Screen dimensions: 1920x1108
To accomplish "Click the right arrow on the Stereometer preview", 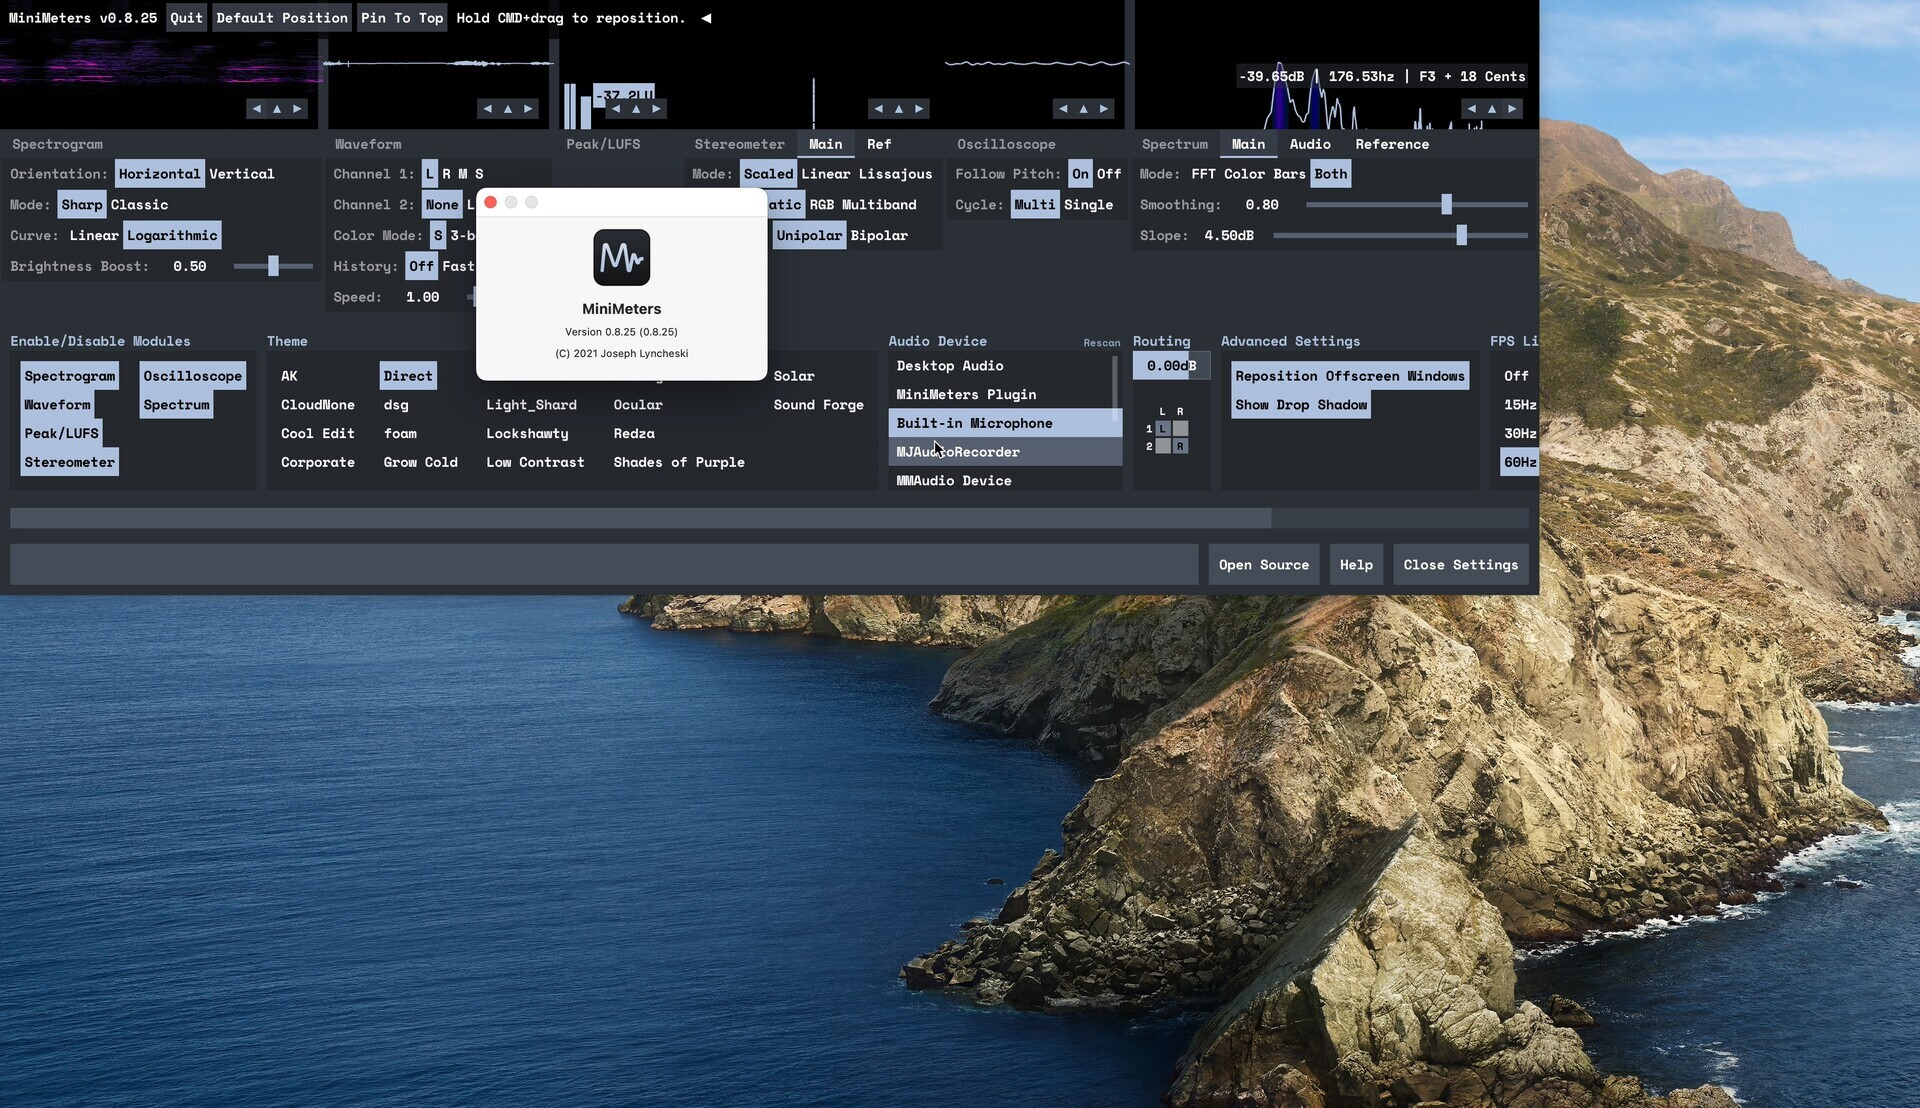I will (919, 109).
